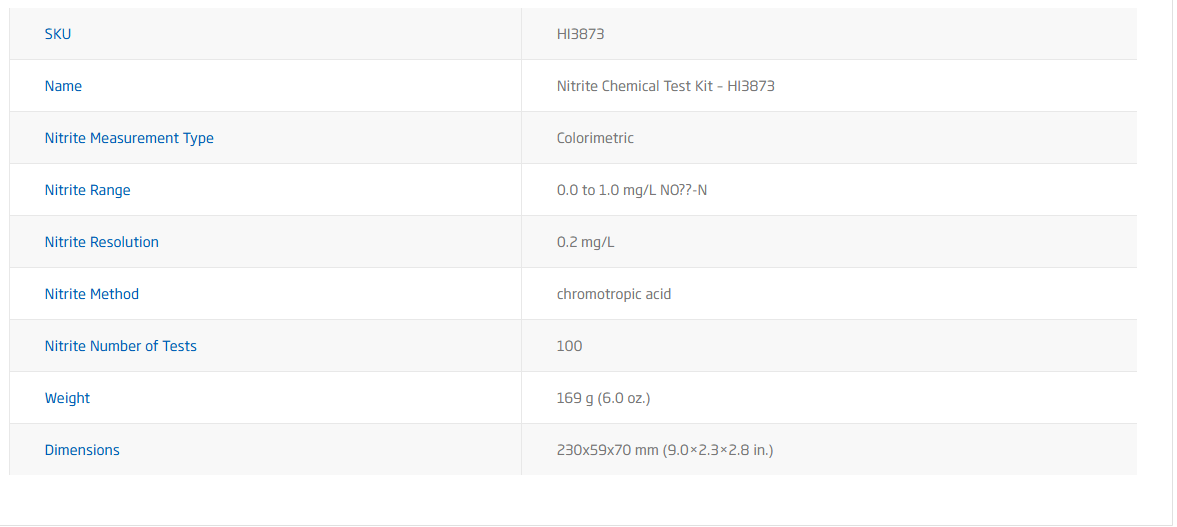Click the thin vertical border at the page's right edge
The width and height of the screenshot is (1177, 527).
1172,260
